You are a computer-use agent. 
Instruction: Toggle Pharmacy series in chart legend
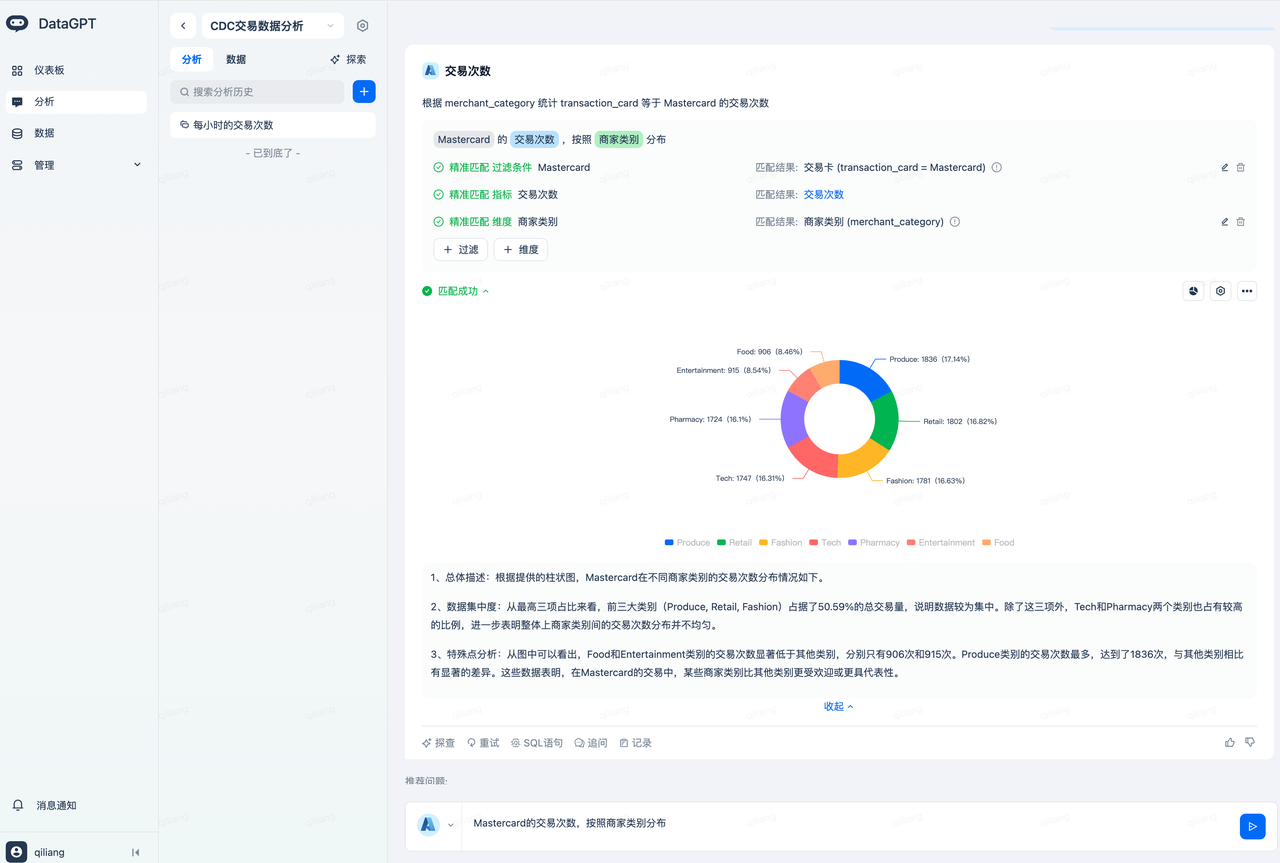(x=873, y=543)
